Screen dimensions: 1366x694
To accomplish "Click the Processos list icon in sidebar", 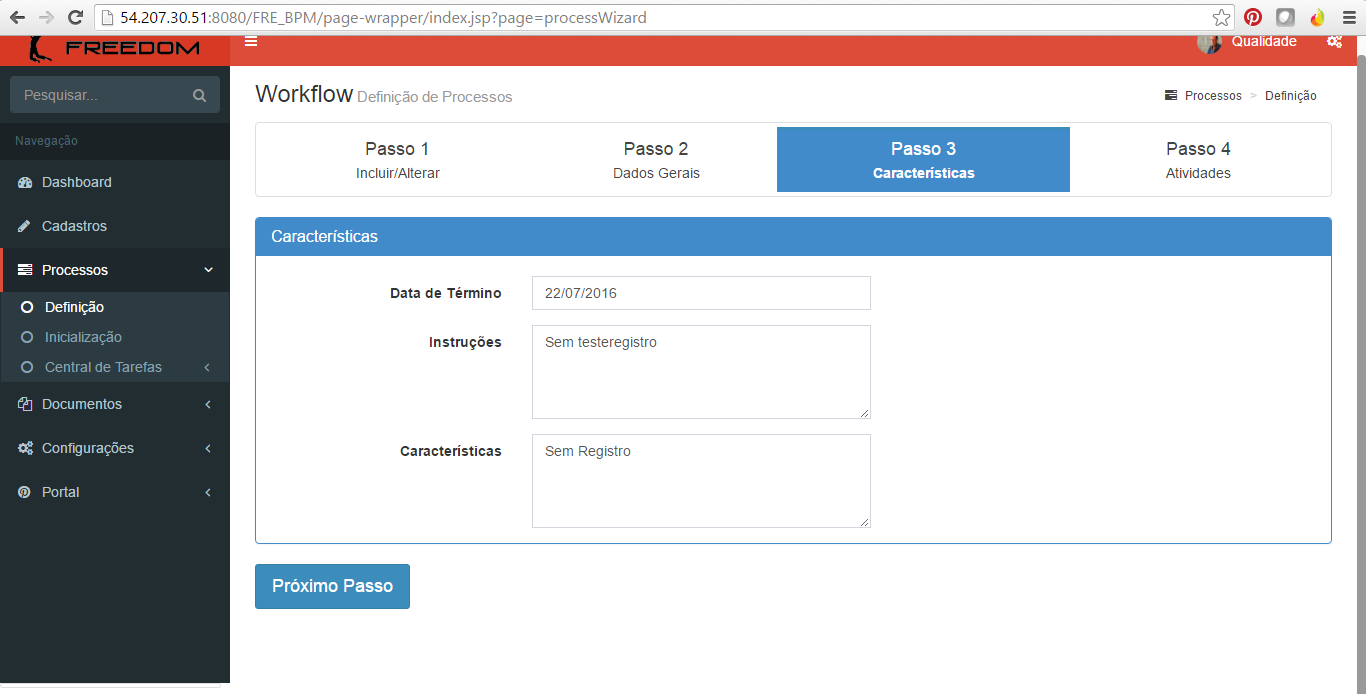I will 25,270.
